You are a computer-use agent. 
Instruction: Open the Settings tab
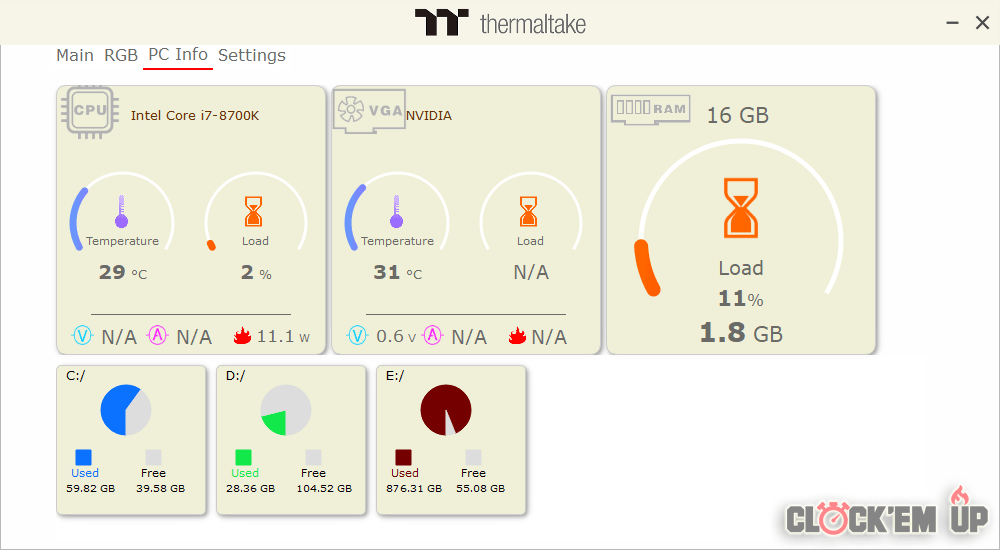(x=252, y=55)
